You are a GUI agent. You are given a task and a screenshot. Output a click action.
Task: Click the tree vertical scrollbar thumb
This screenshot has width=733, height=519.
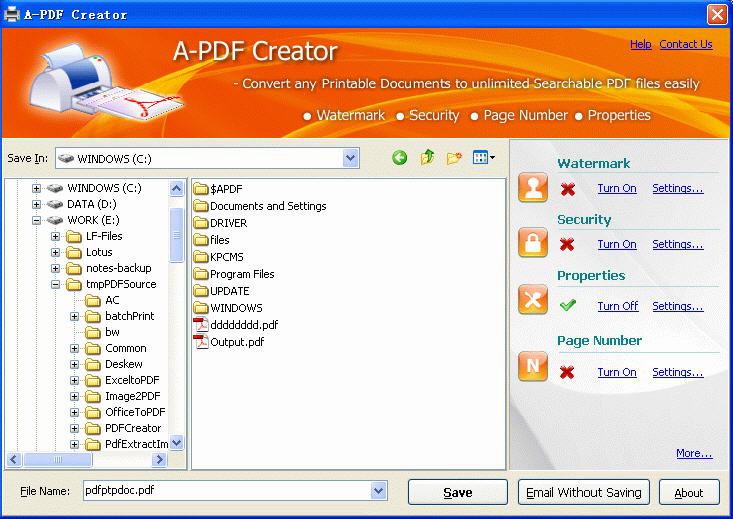(x=177, y=235)
